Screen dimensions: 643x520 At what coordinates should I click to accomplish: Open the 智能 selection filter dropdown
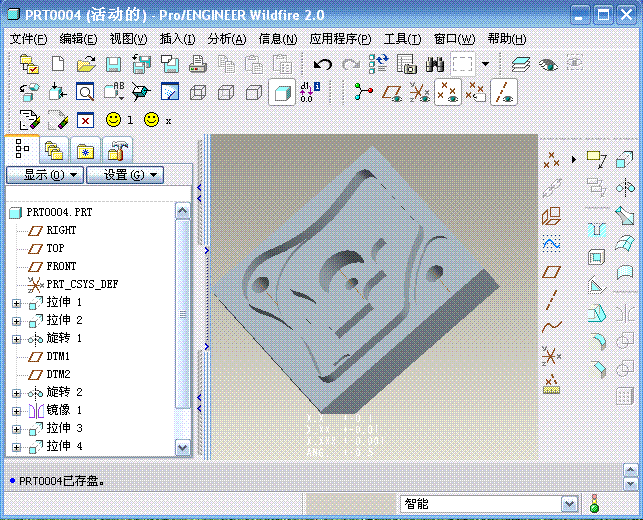coord(569,504)
